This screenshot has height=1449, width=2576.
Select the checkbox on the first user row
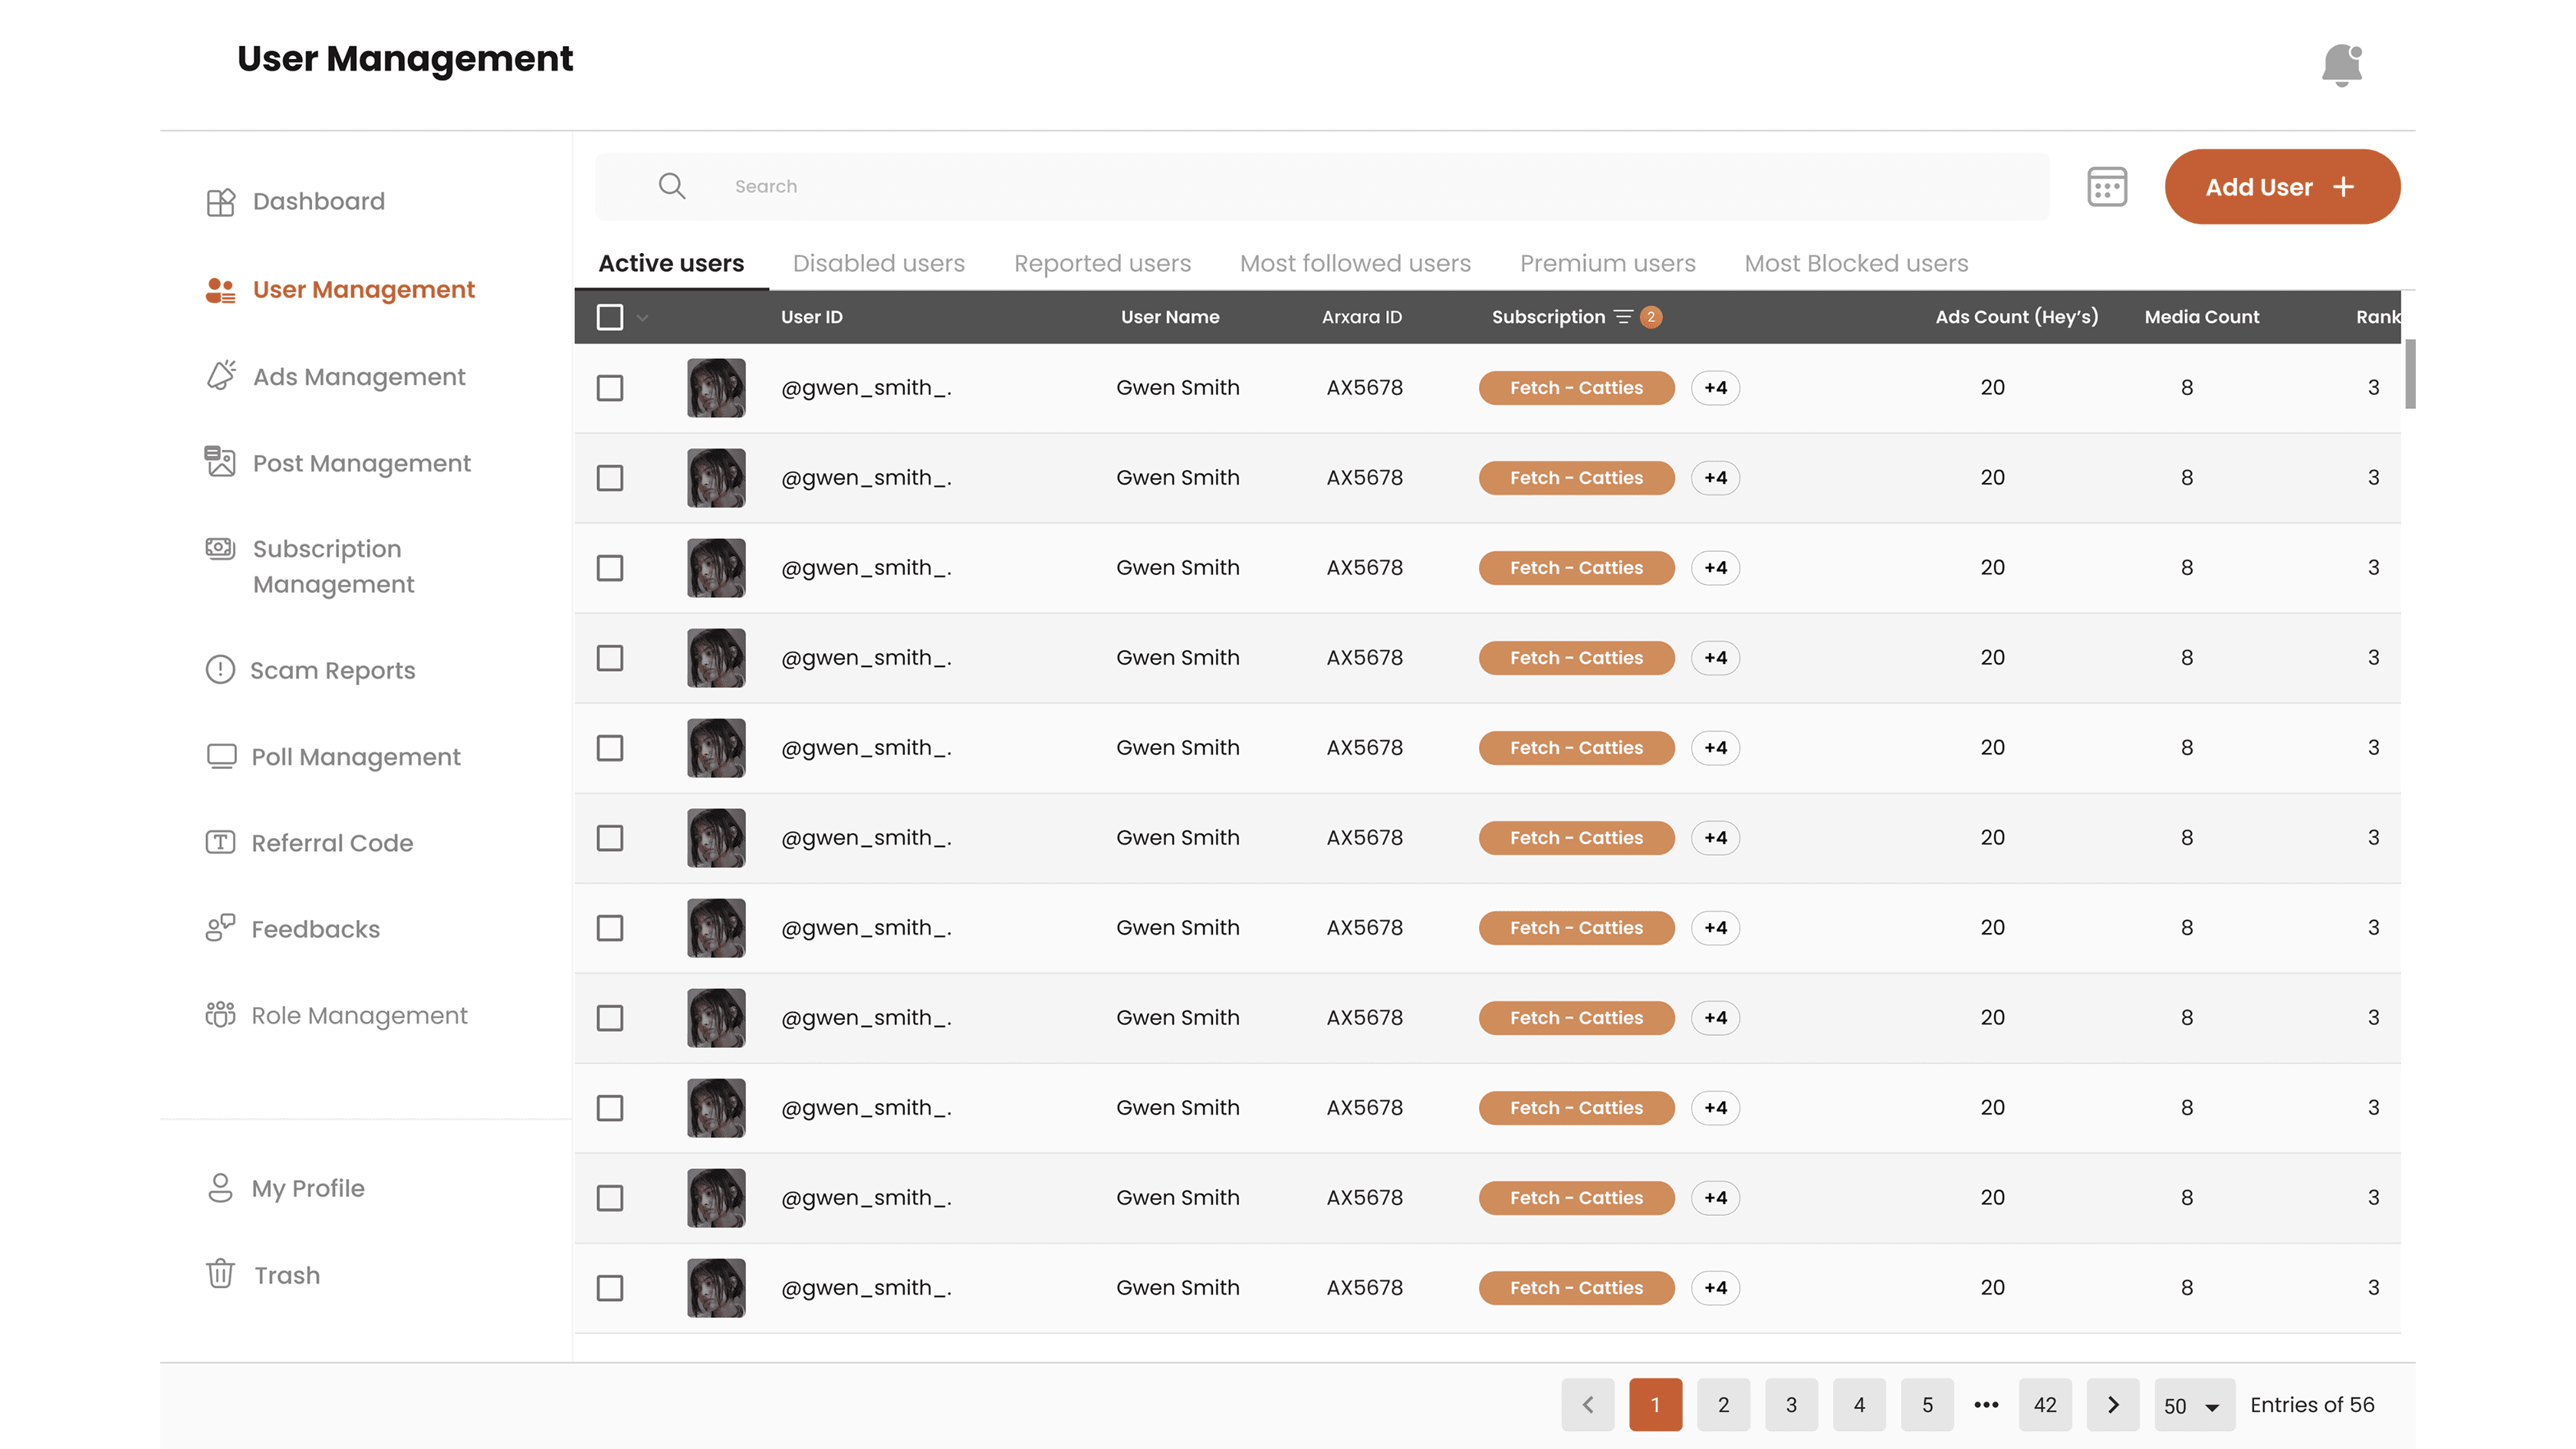point(610,387)
